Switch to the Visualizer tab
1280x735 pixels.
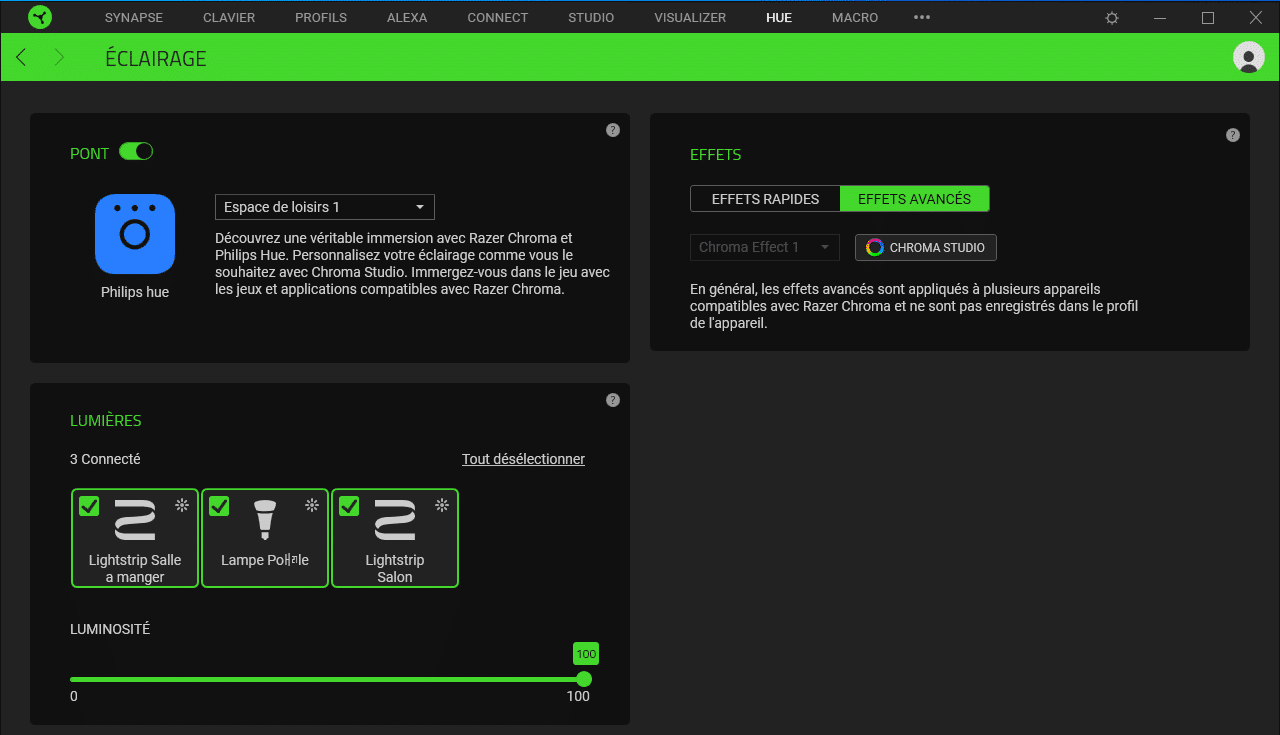pos(690,18)
